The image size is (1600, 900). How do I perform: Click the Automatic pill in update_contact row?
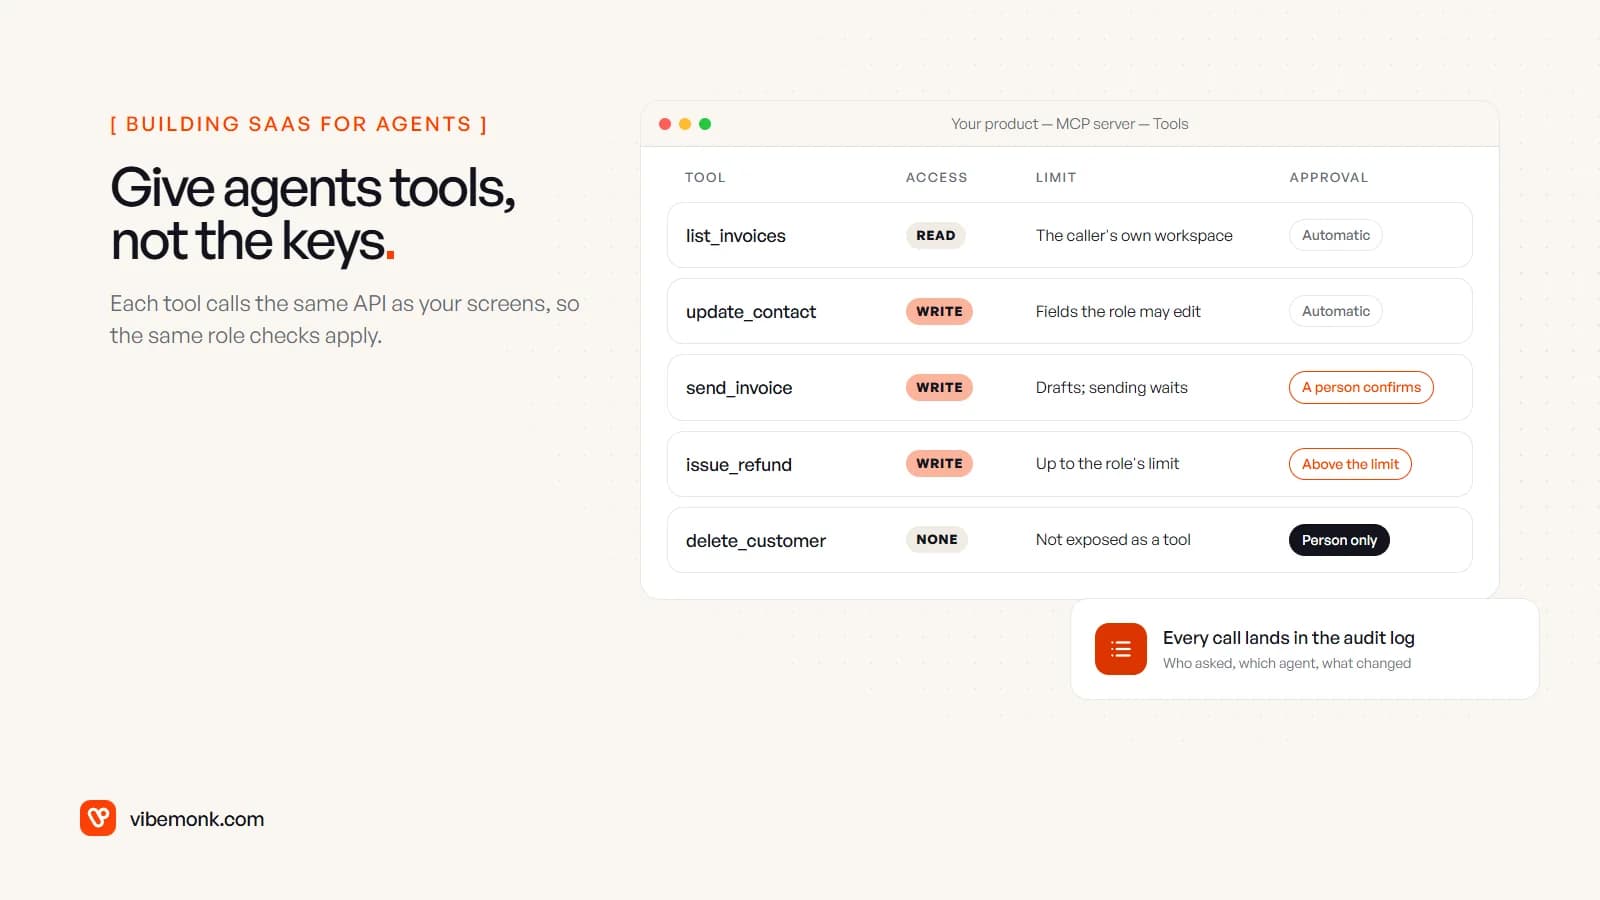pyautogui.click(x=1336, y=311)
